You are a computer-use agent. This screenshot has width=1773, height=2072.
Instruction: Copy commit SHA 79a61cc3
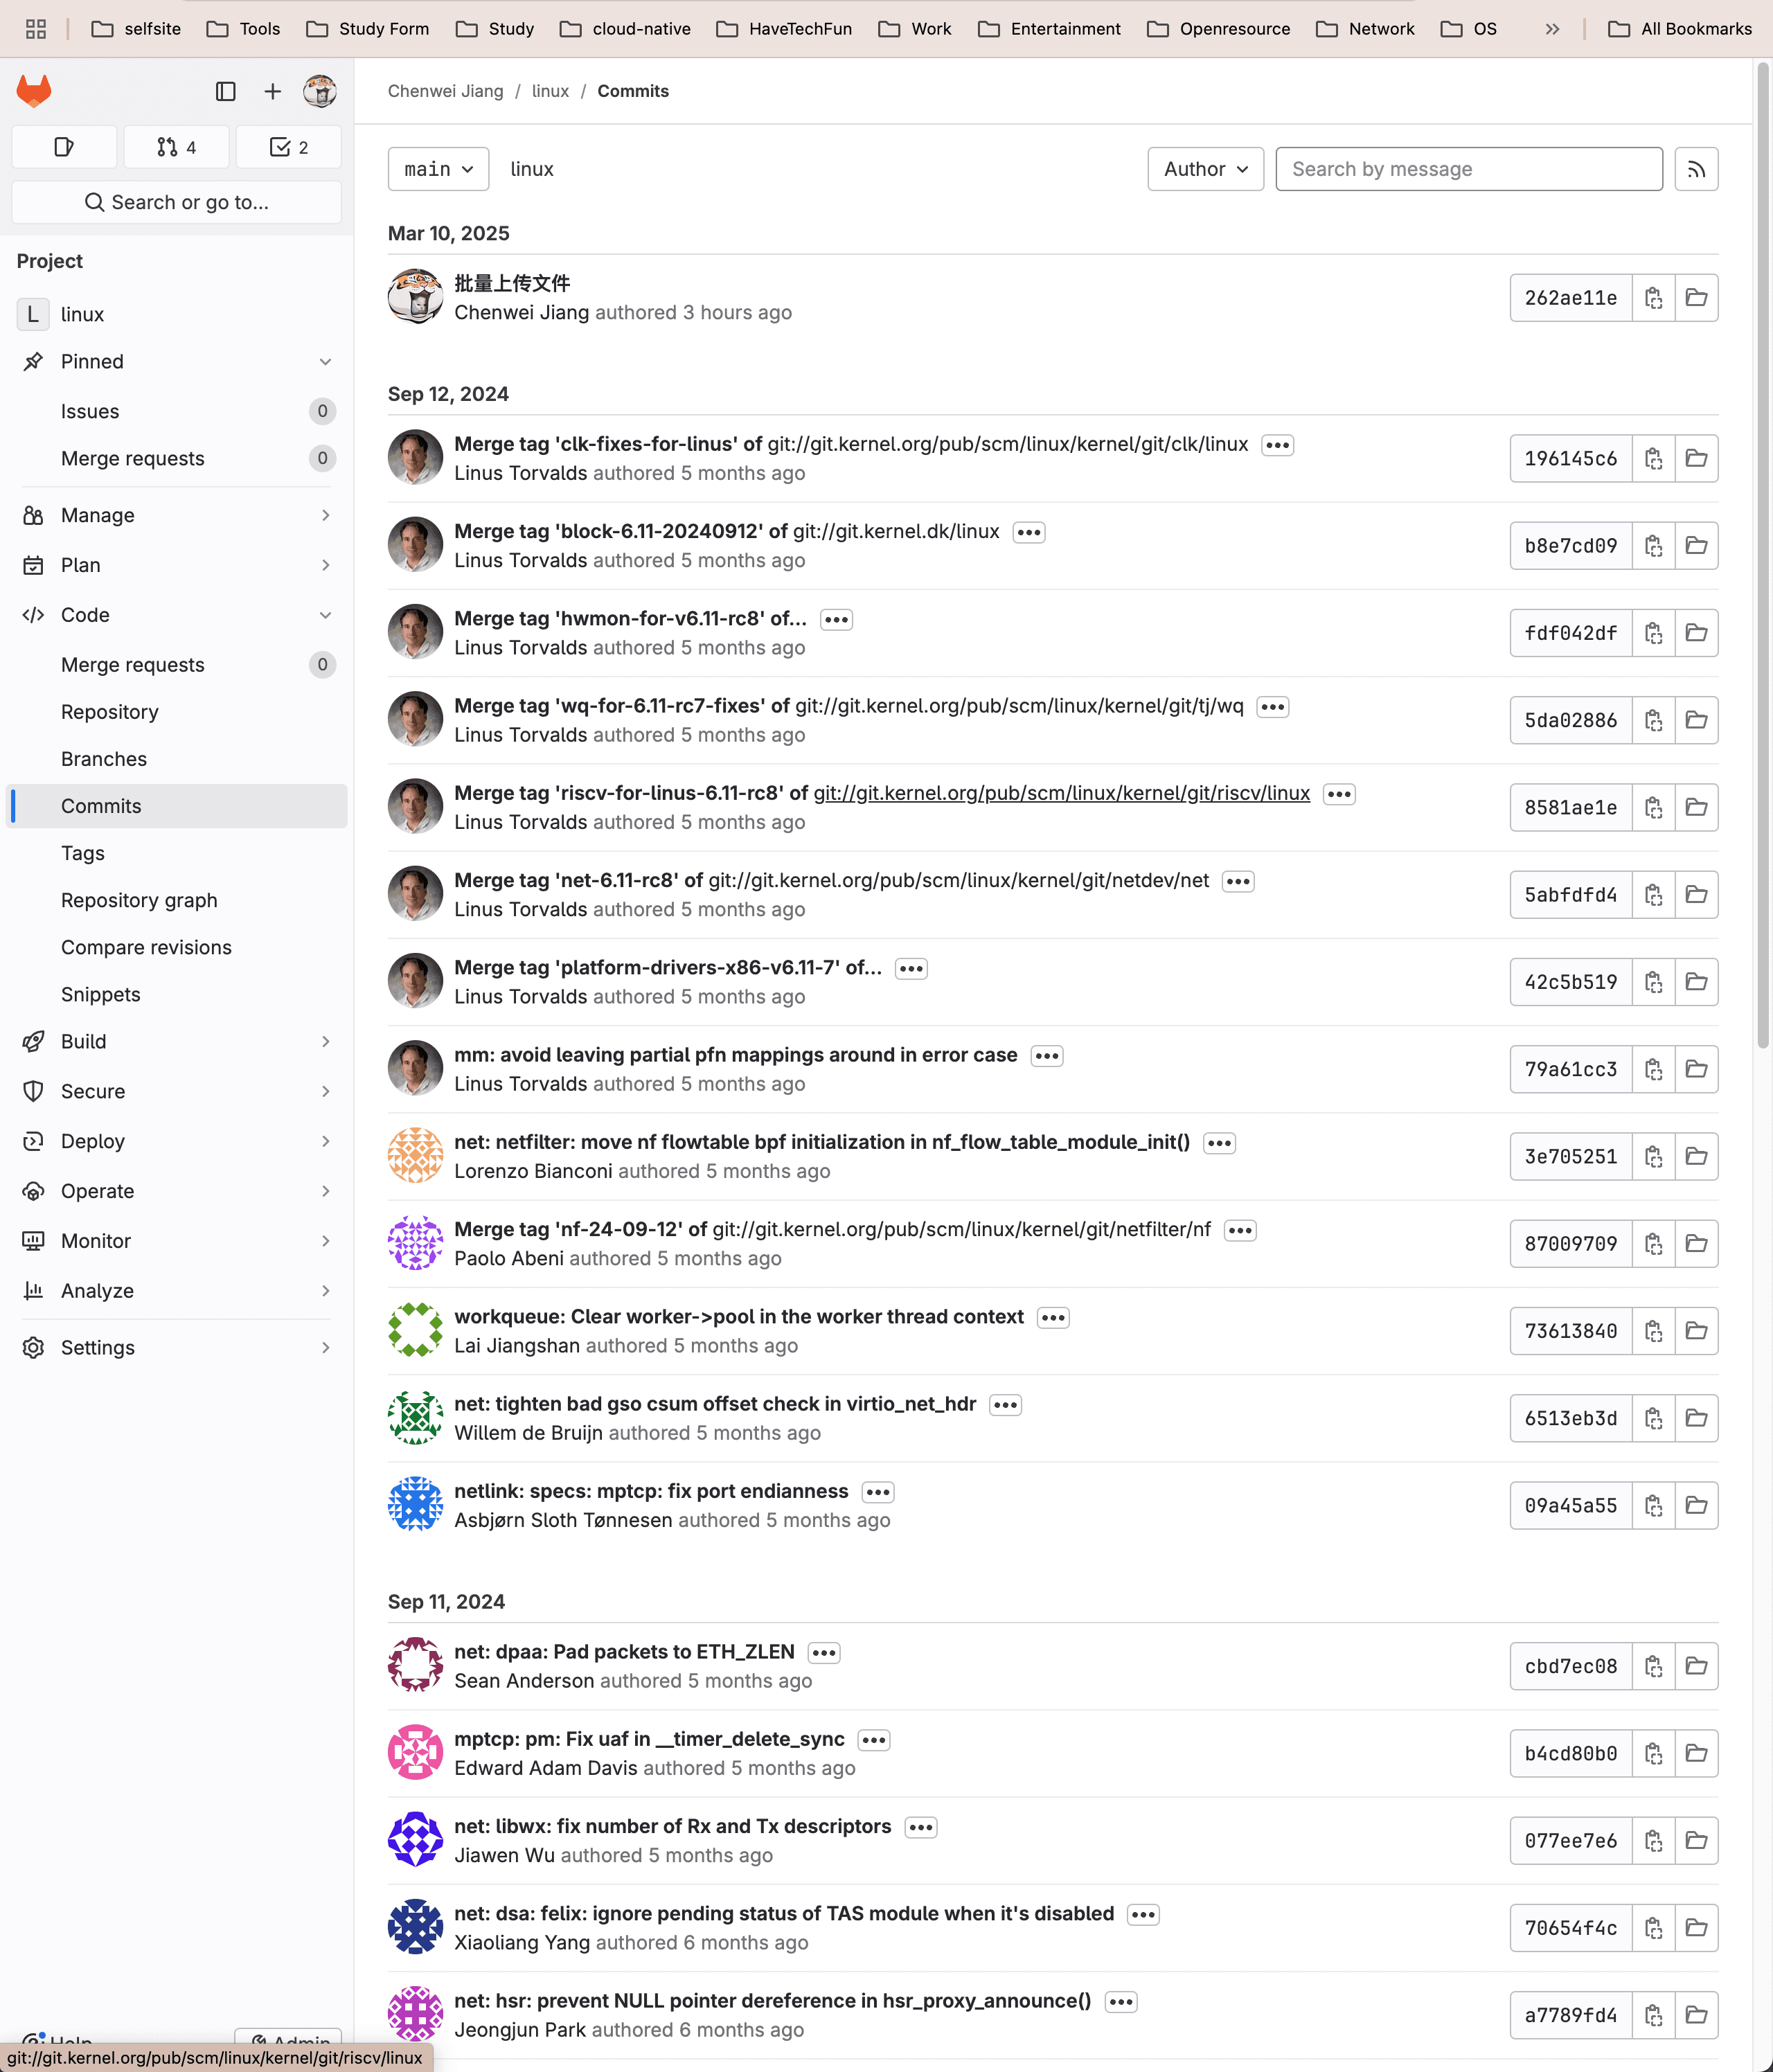[x=1653, y=1069]
